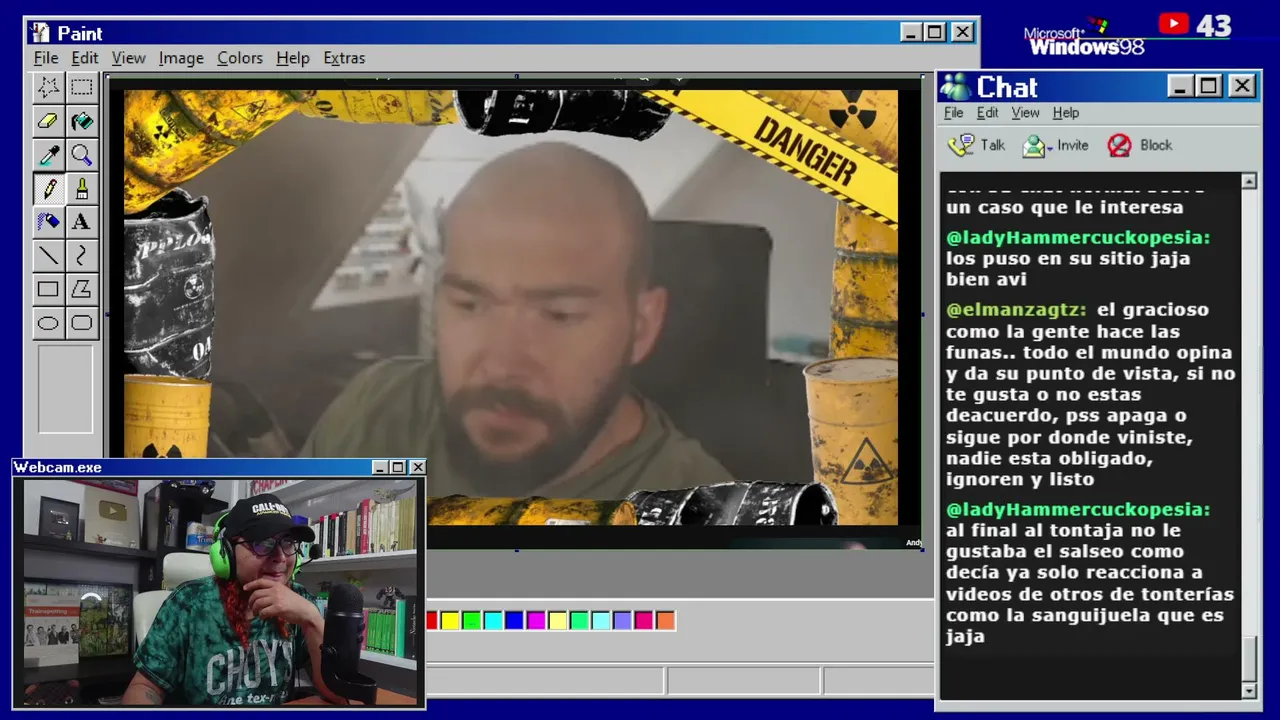This screenshot has width=1280, height=720.
Task: Click the "Chat" window title text
Action: (x=1007, y=87)
